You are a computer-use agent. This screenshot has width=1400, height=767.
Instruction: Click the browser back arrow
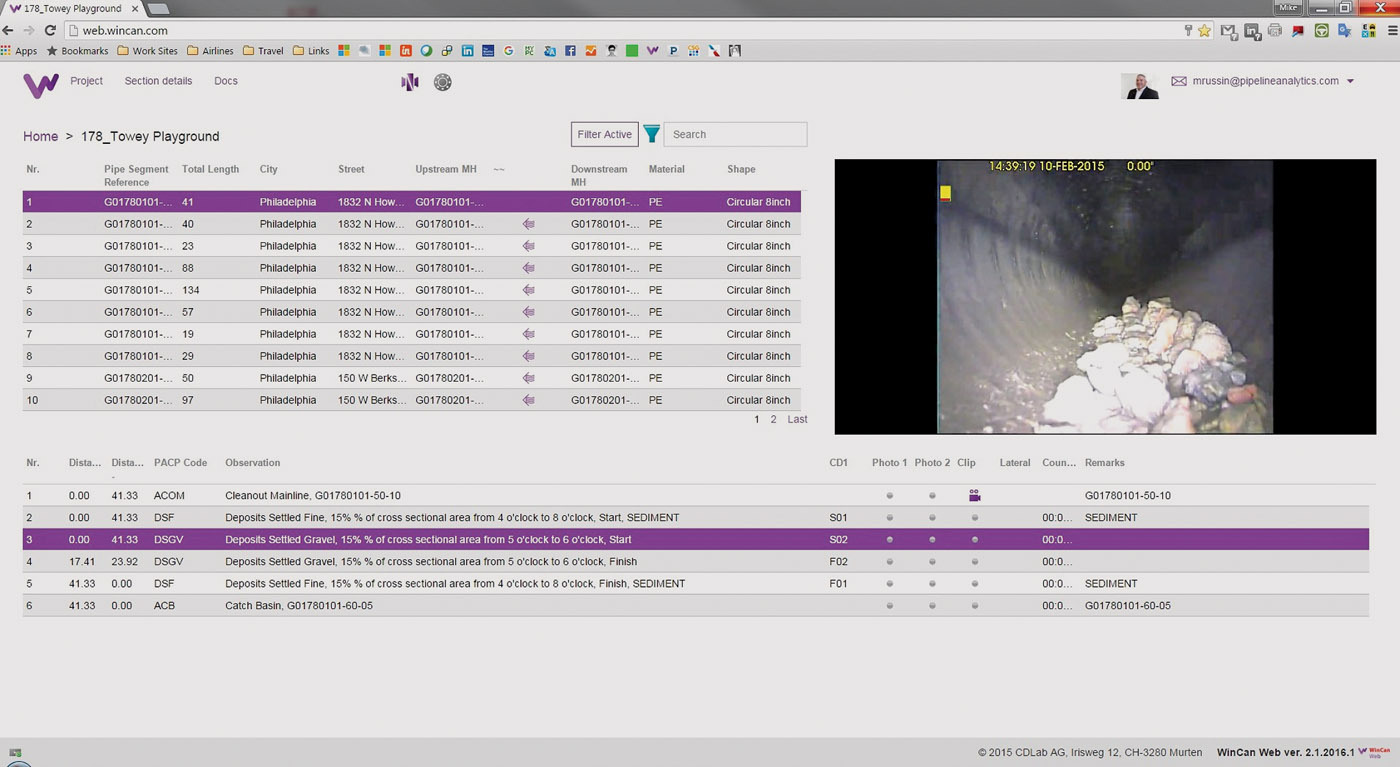pos(8,30)
